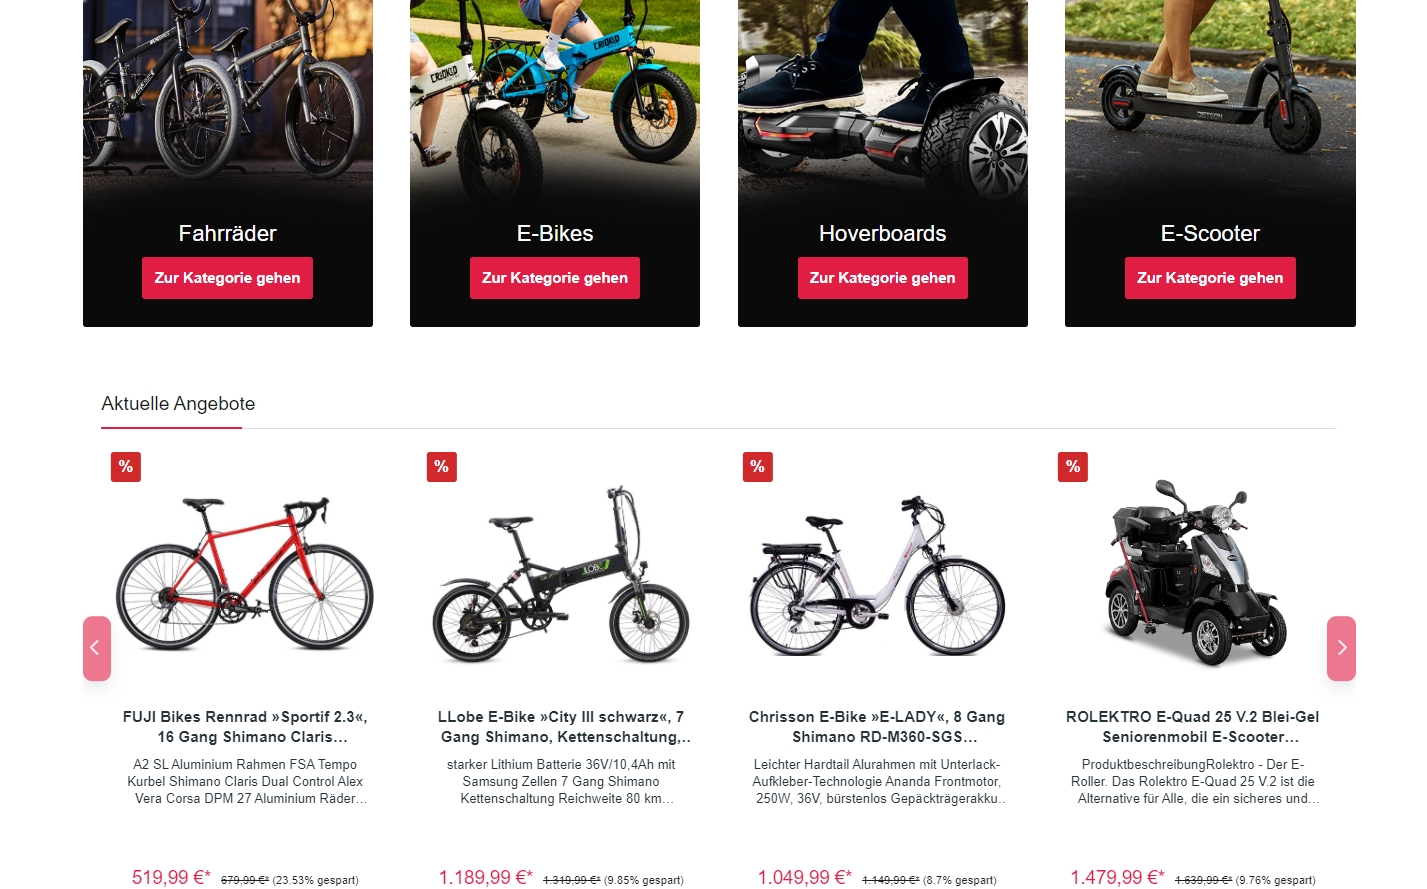Go to the Hoverboards category
Image resolution: width=1427 pixels, height=889 pixels.
882,278
